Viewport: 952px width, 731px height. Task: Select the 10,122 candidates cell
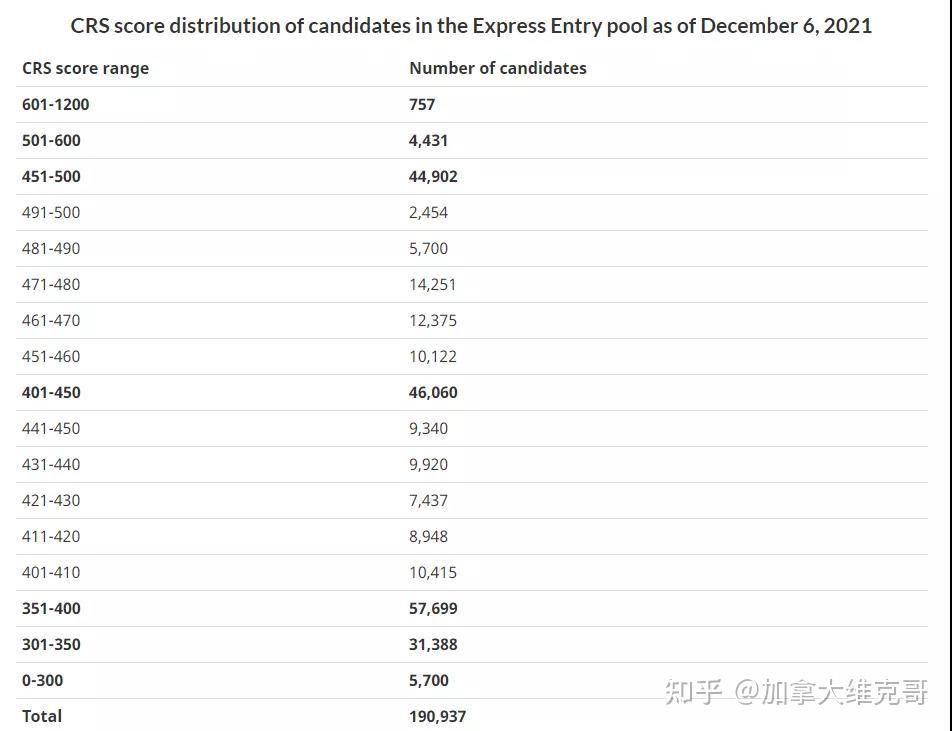pyautogui.click(x=432, y=356)
